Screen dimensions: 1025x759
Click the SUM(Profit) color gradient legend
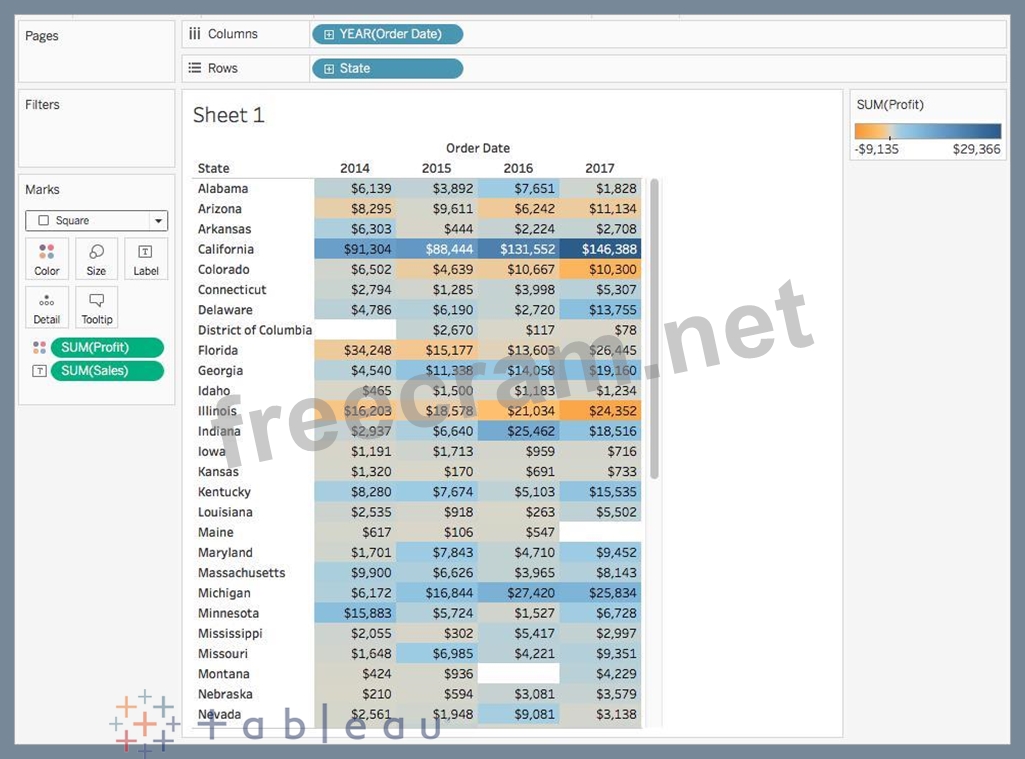coord(927,131)
